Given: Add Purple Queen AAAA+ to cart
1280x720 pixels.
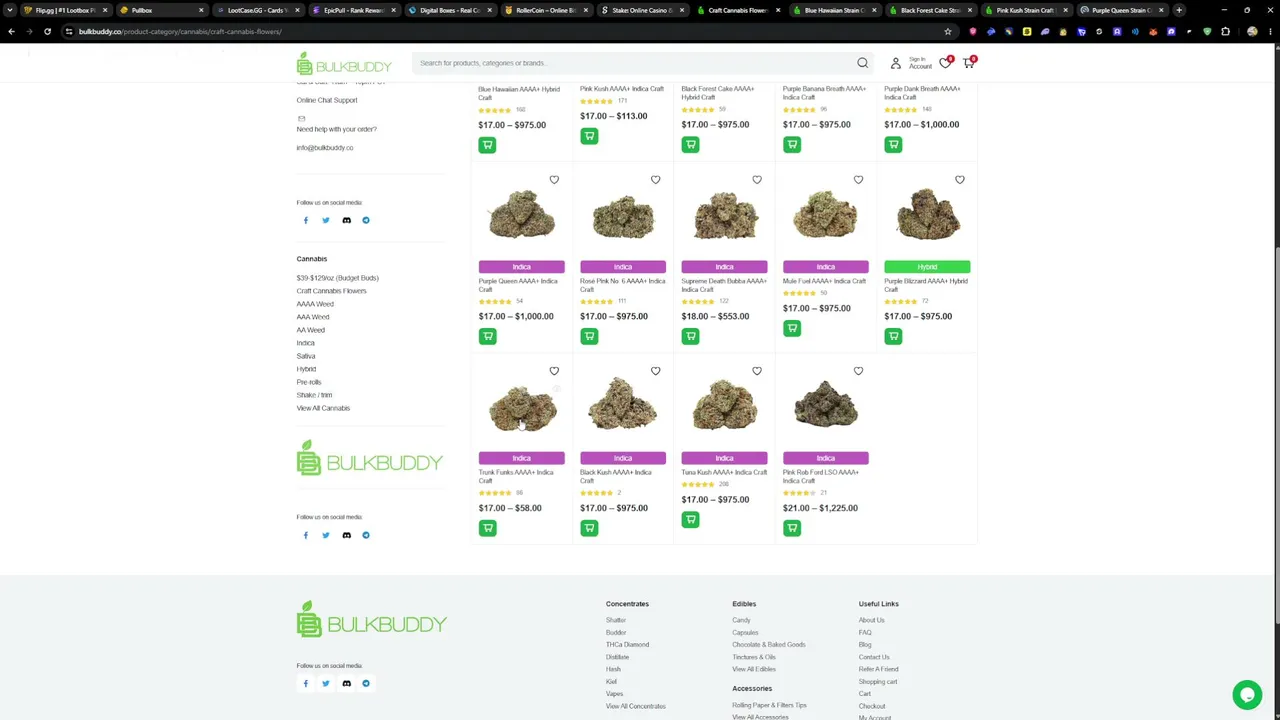Looking at the screenshot, I should [487, 336].
